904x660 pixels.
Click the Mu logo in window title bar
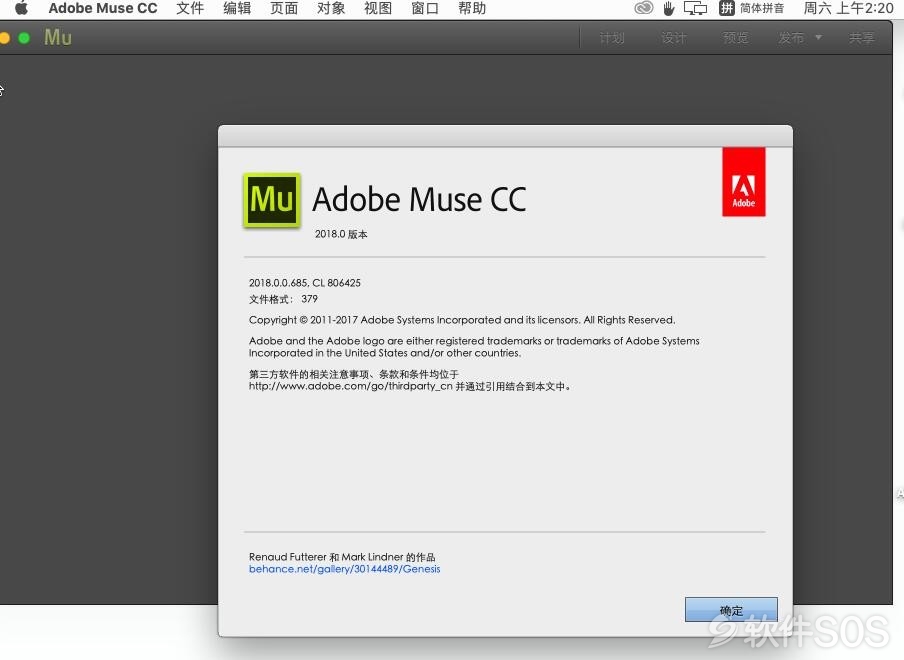(x=58, y=37)
